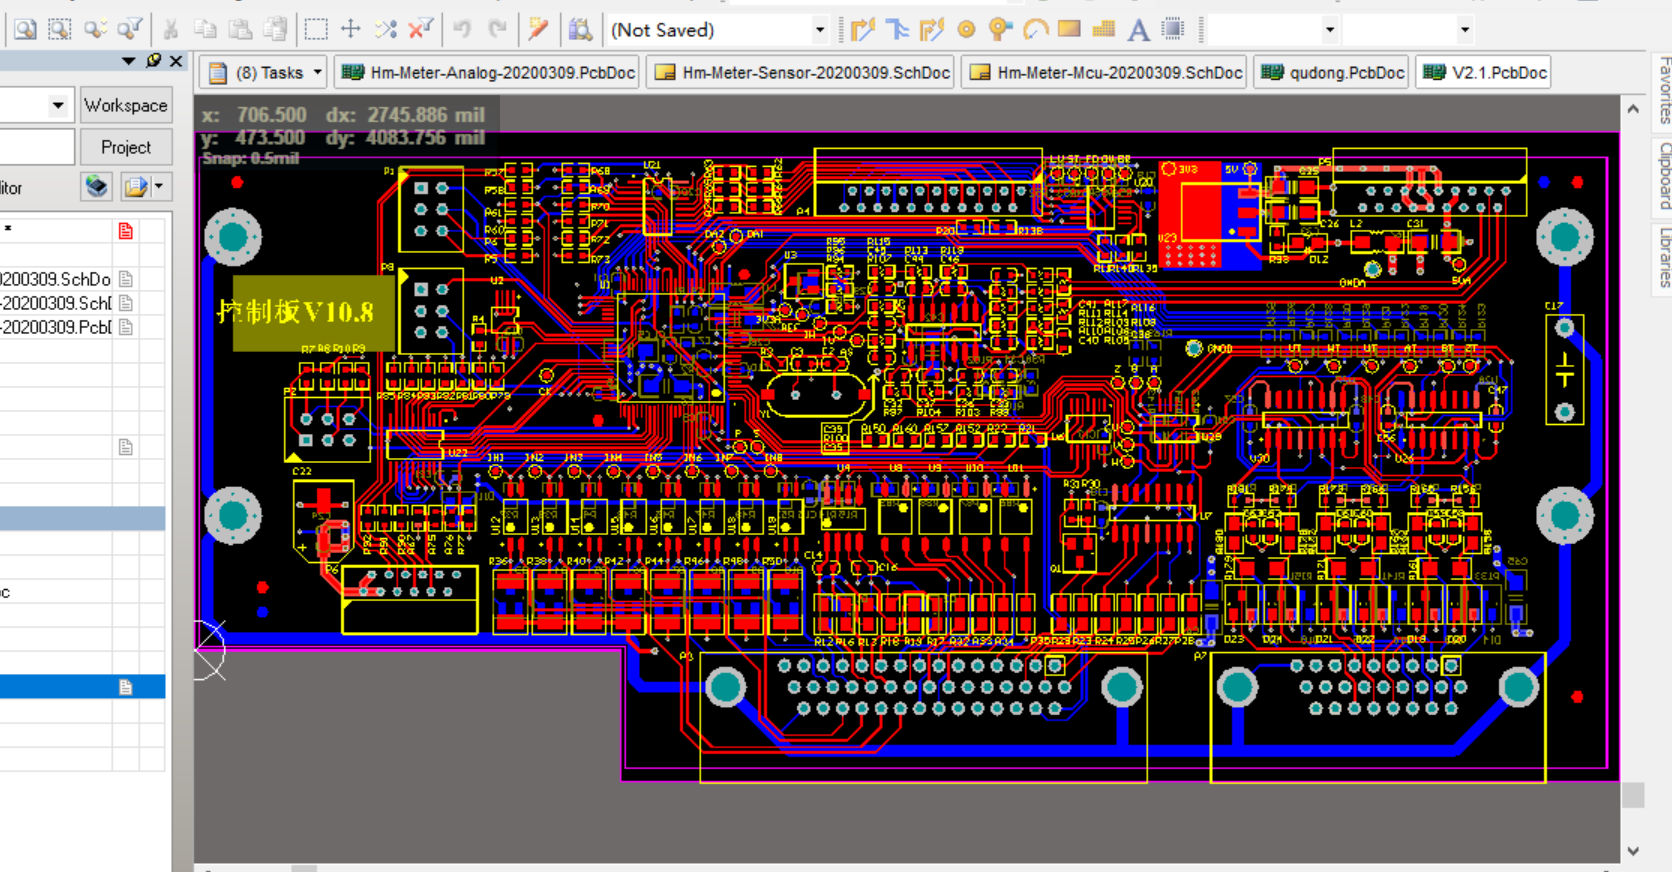Click Zoom on Filtered Objects icon
This screenshot has width=1672, height=872.
point(130,29)
